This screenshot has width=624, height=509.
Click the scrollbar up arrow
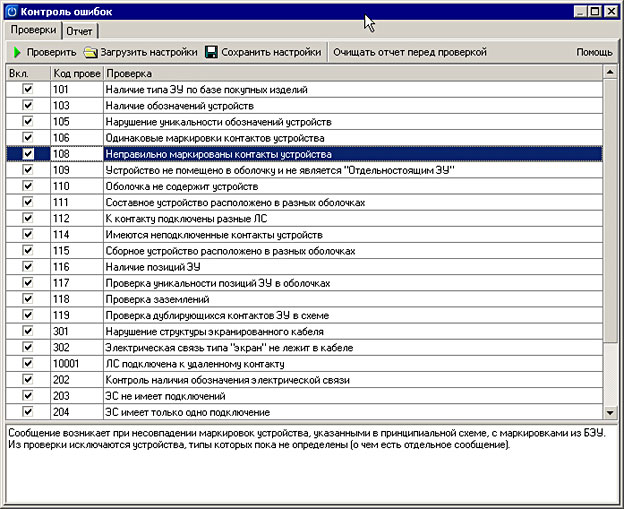pos(610,72)
